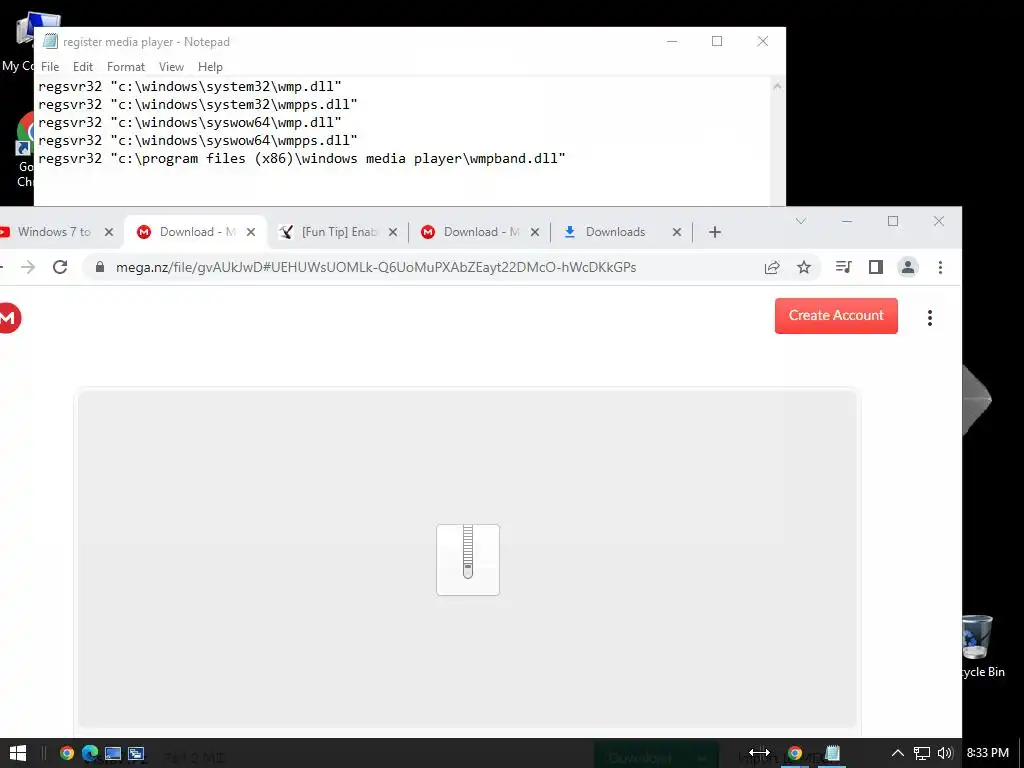Select the Recycle Bin desktop icon

click(982, 646)
